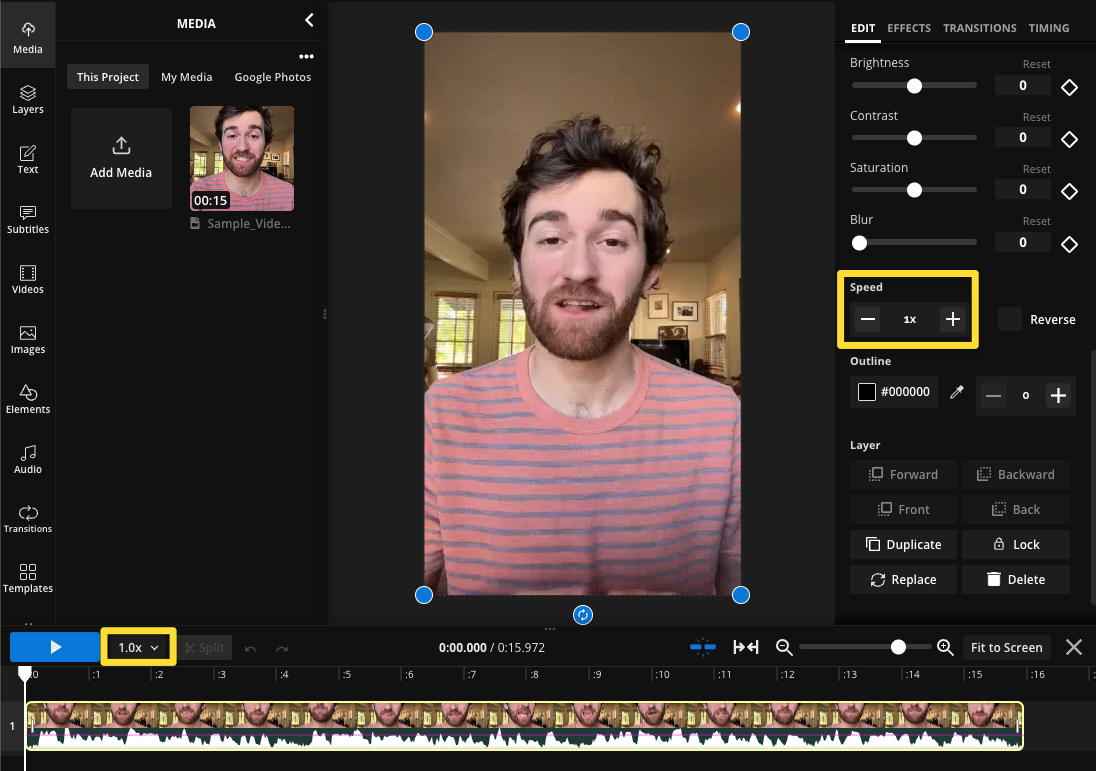Open the 1.0x playback speed dropdown
Screen dimensions: 1096x771
tap(138, 648)
